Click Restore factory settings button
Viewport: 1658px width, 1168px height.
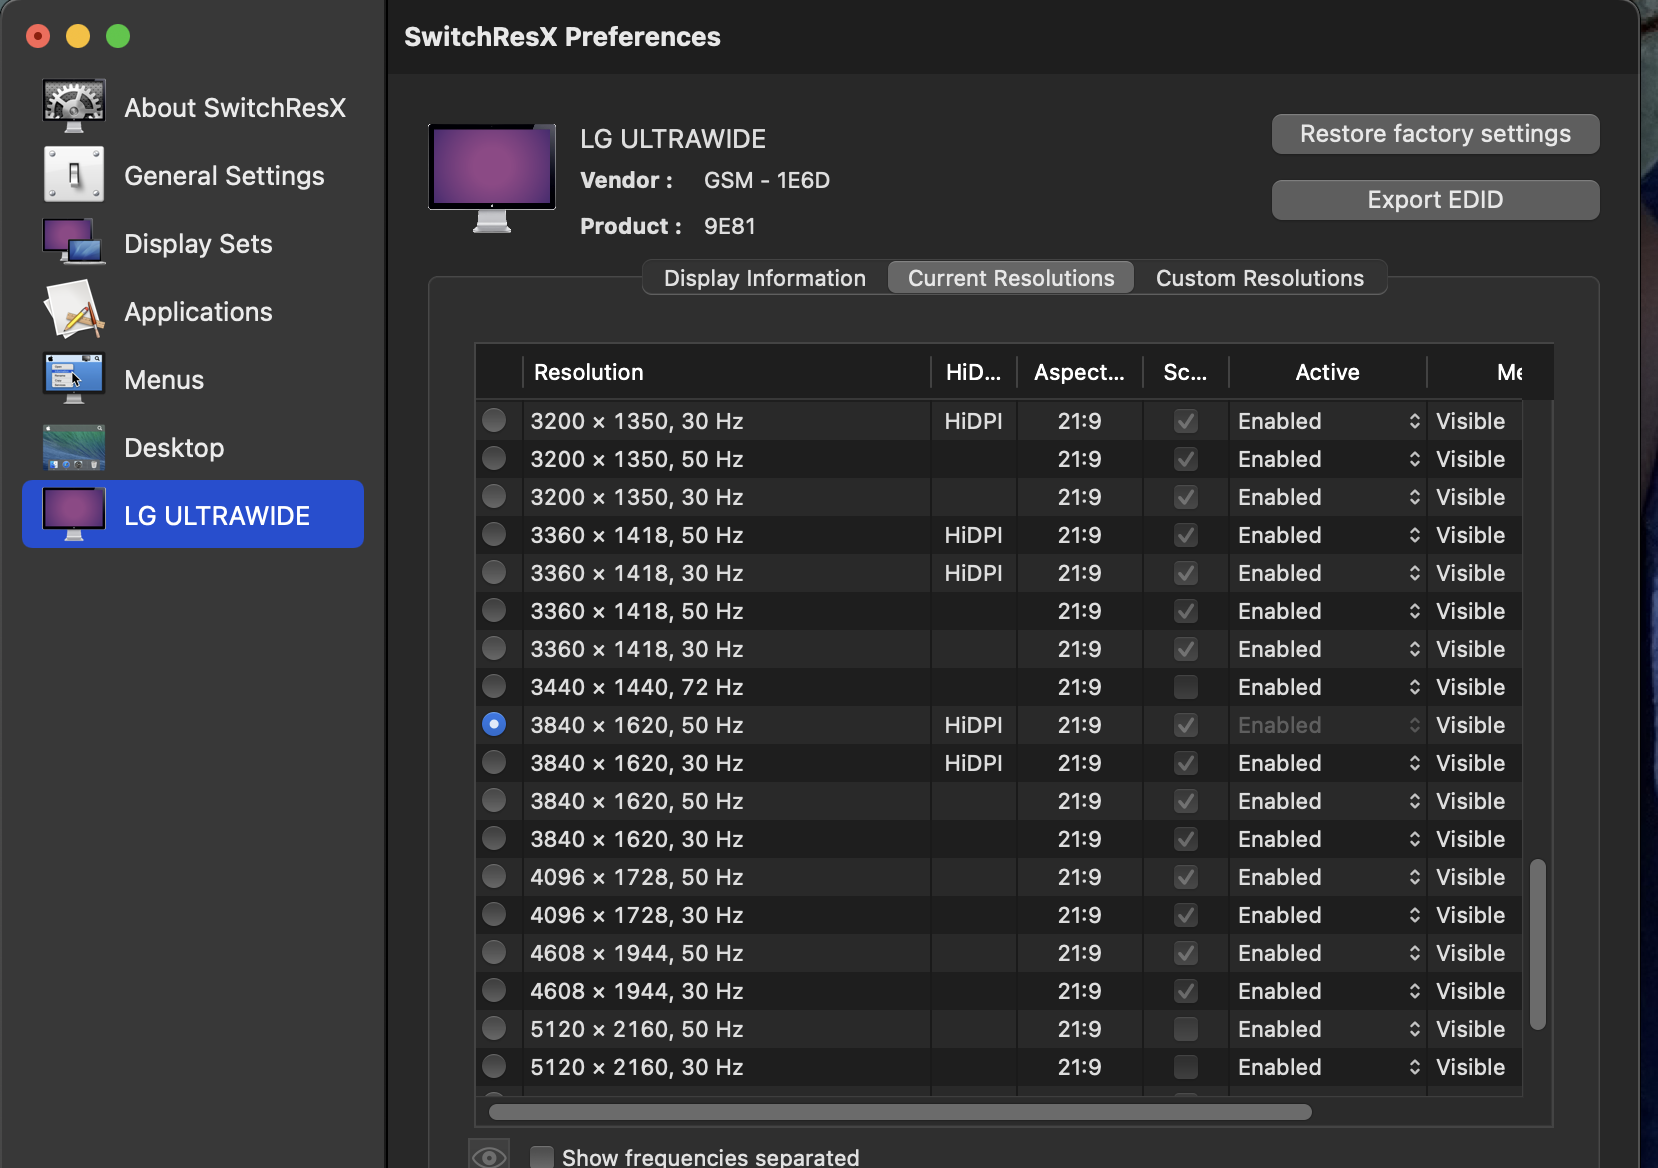1434,134
